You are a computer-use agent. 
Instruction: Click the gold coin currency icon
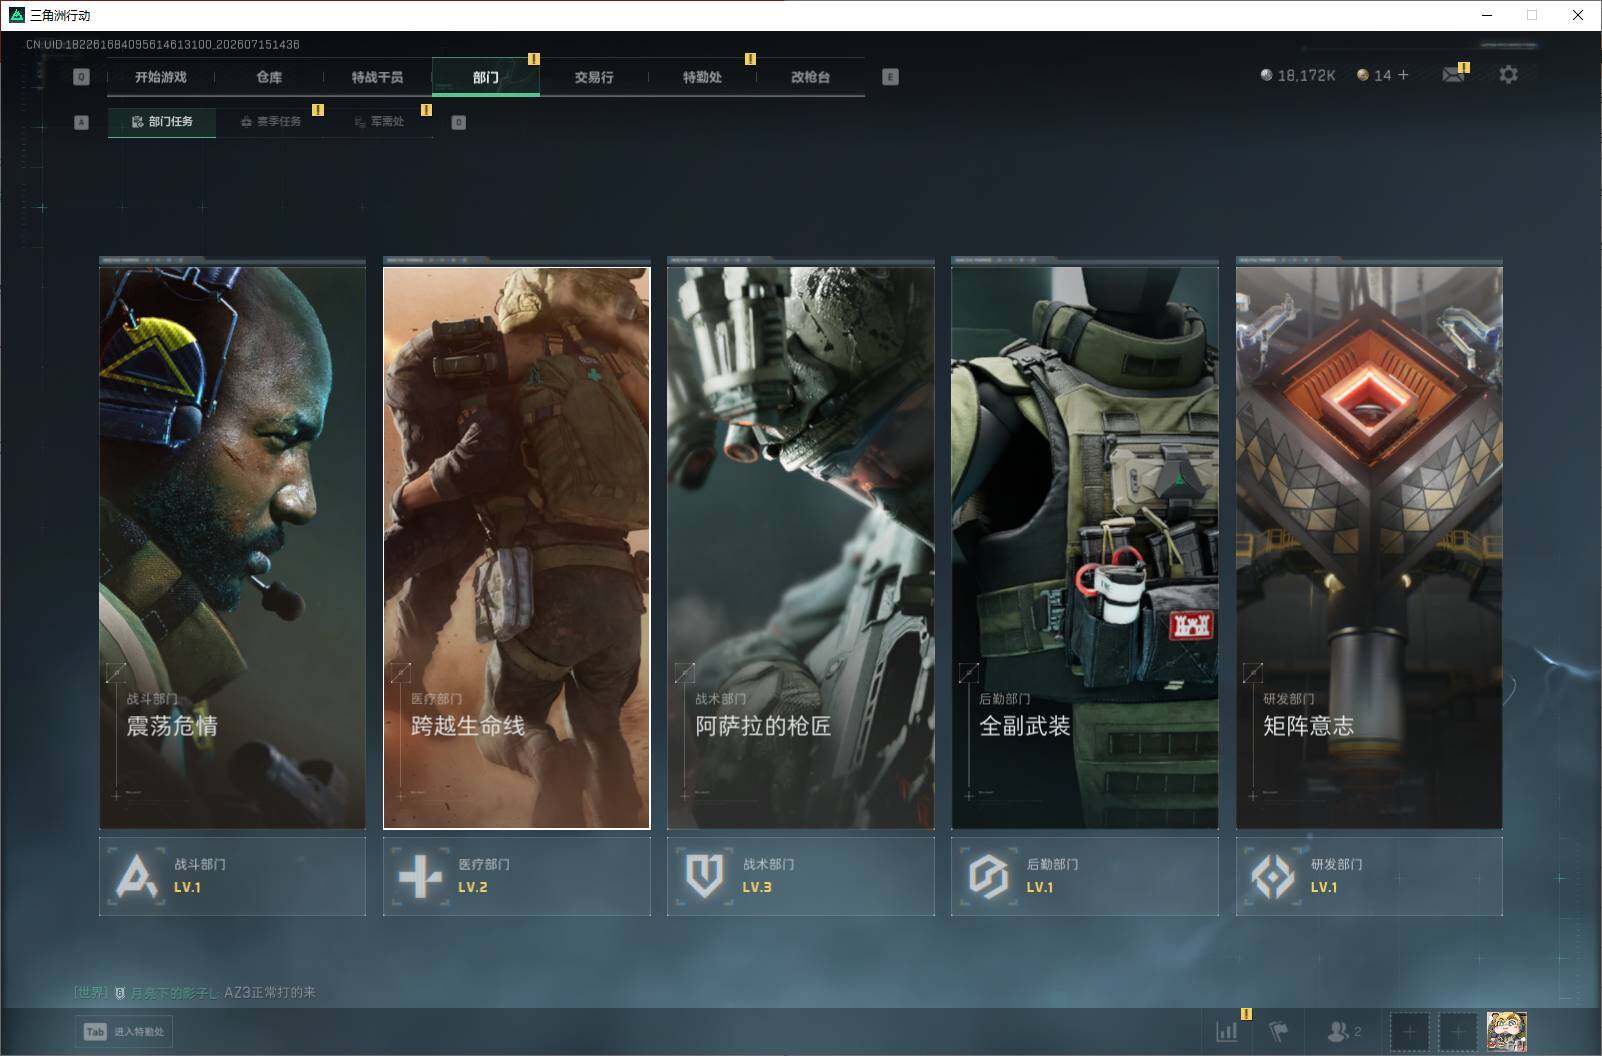pos(1362,75)
